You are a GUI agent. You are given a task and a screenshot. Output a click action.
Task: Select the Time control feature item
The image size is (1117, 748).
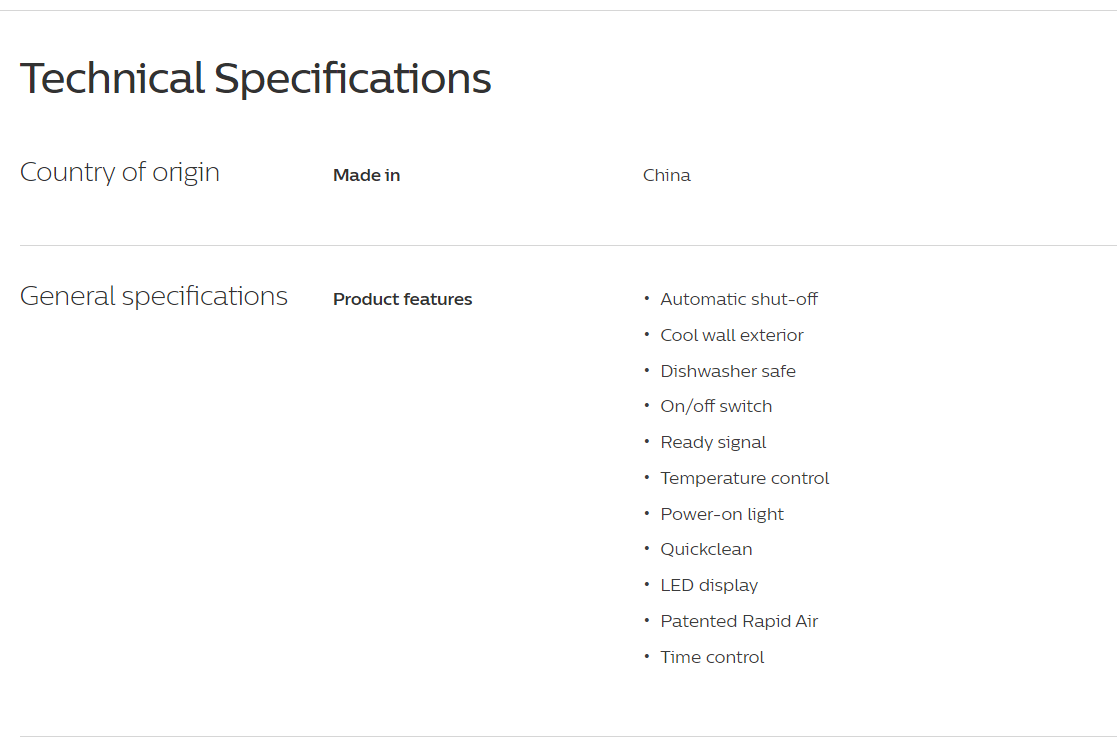pos(712,657)
